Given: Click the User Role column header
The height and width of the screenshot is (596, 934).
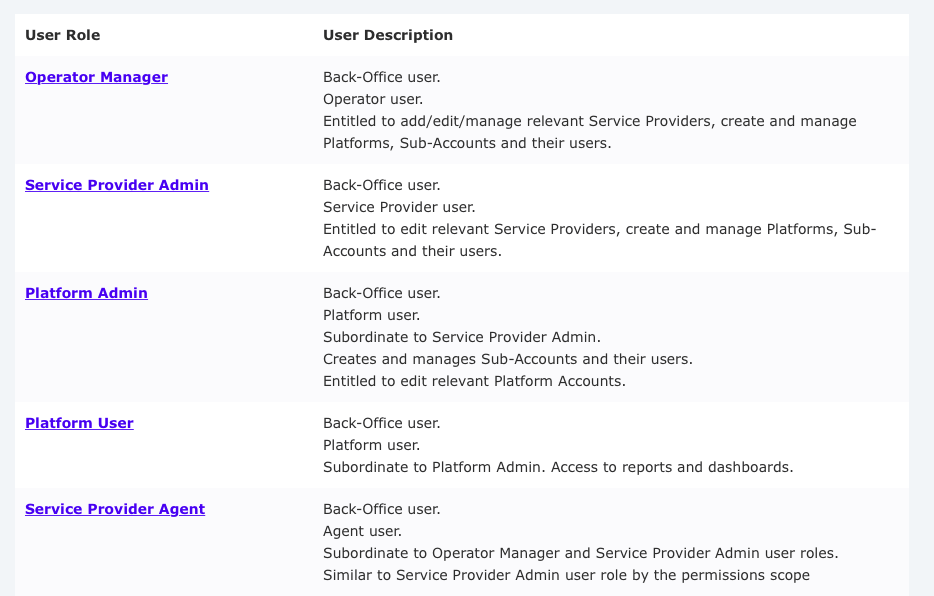Looking at the screenshot, I should click(x=62, y=35).
